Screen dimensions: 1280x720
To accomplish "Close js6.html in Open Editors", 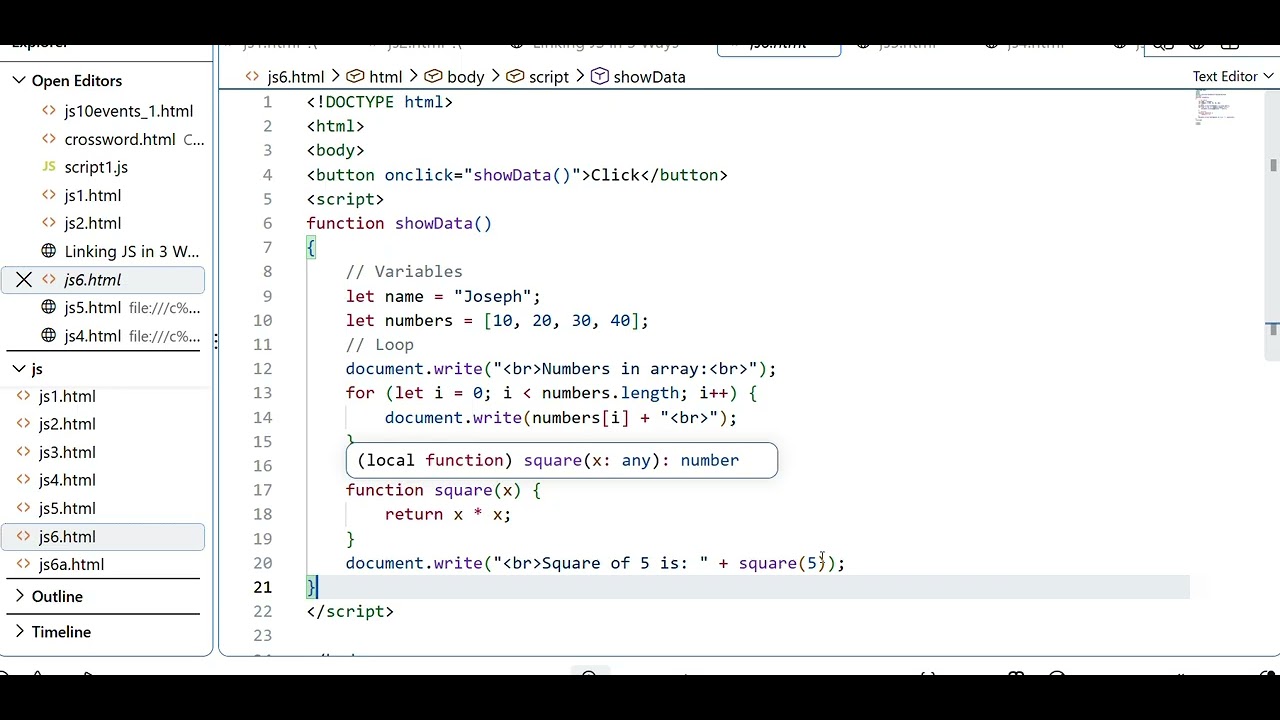I will tap(24, 280).
